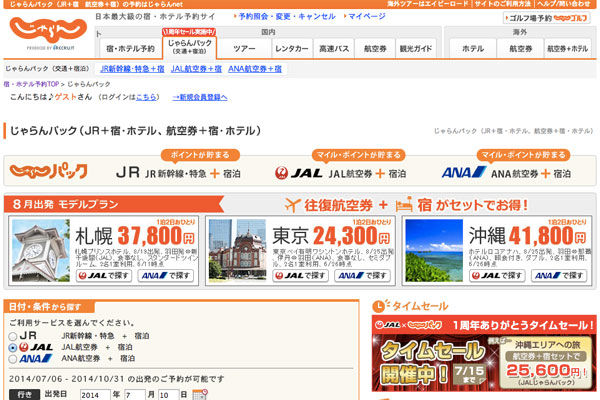Open the 観光ガイド tab

(x=416, y=49)
